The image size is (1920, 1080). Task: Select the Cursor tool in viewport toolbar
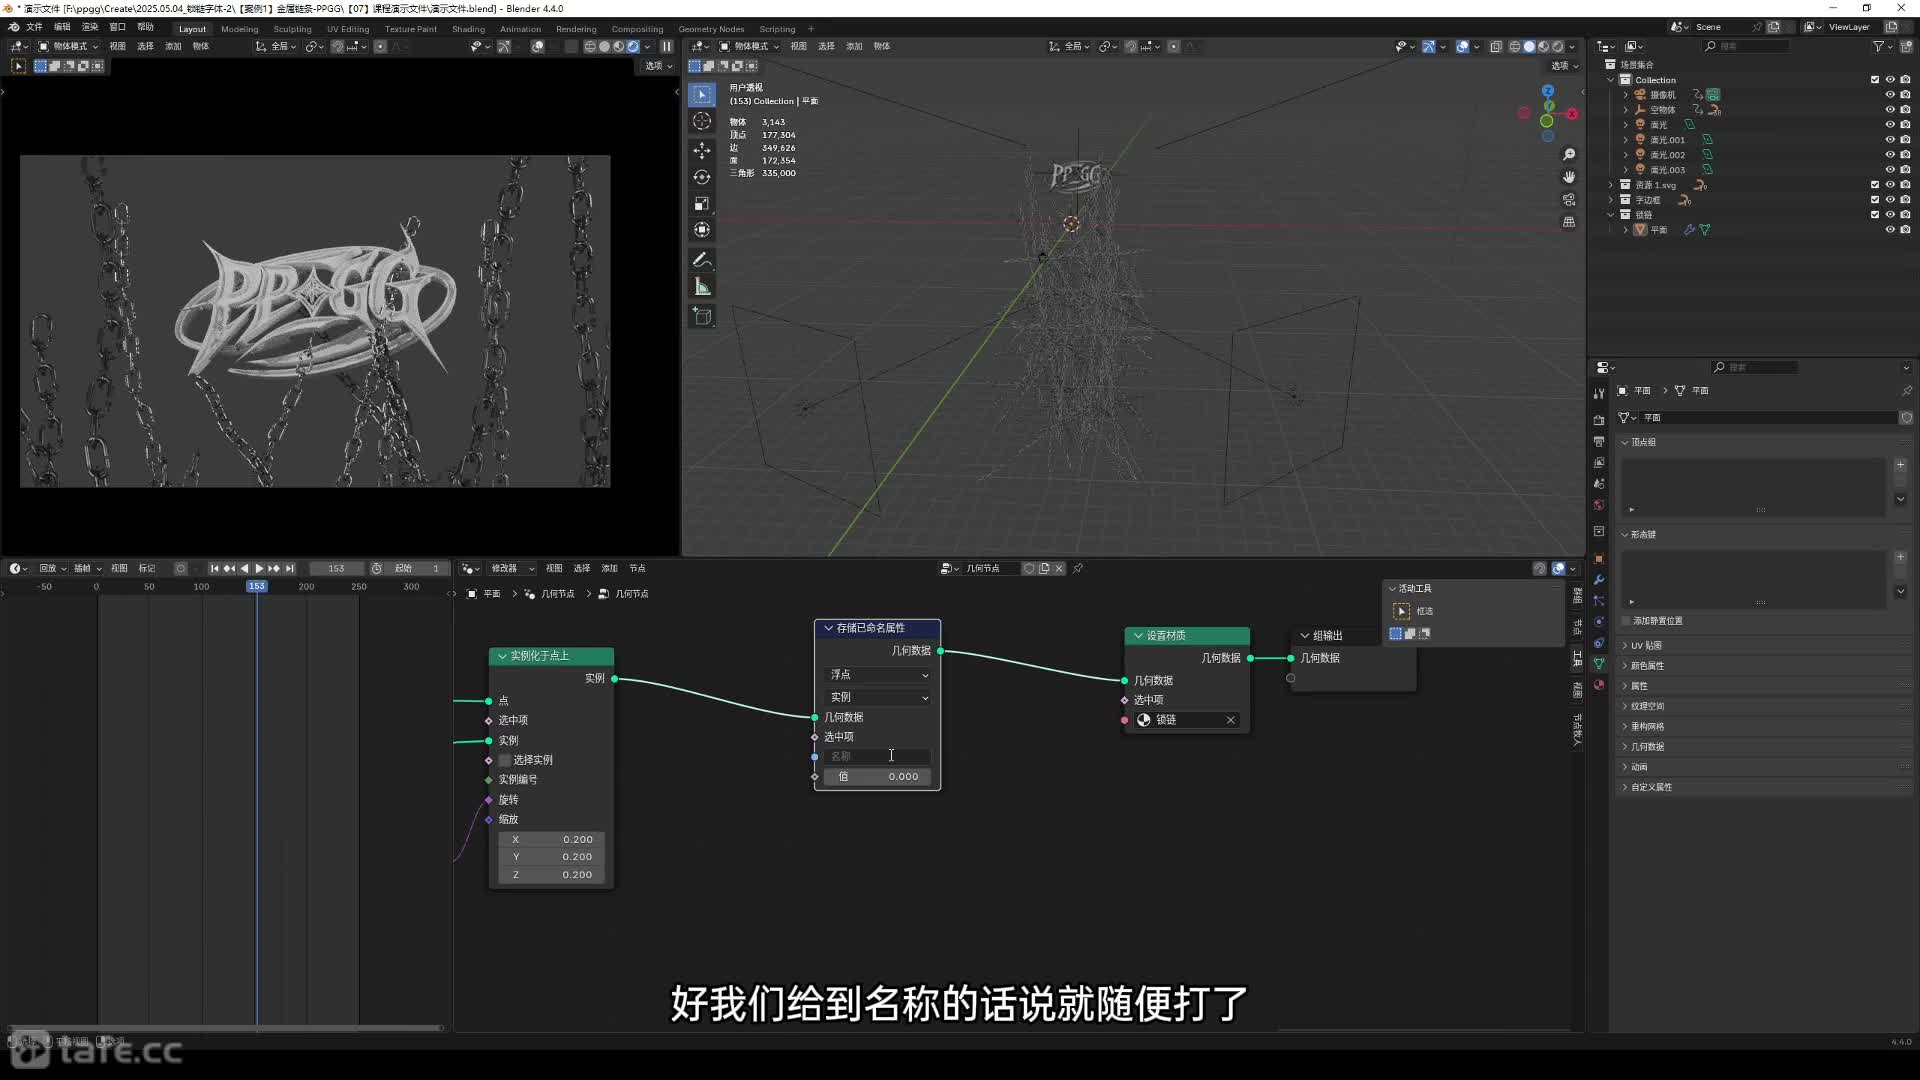702,122
